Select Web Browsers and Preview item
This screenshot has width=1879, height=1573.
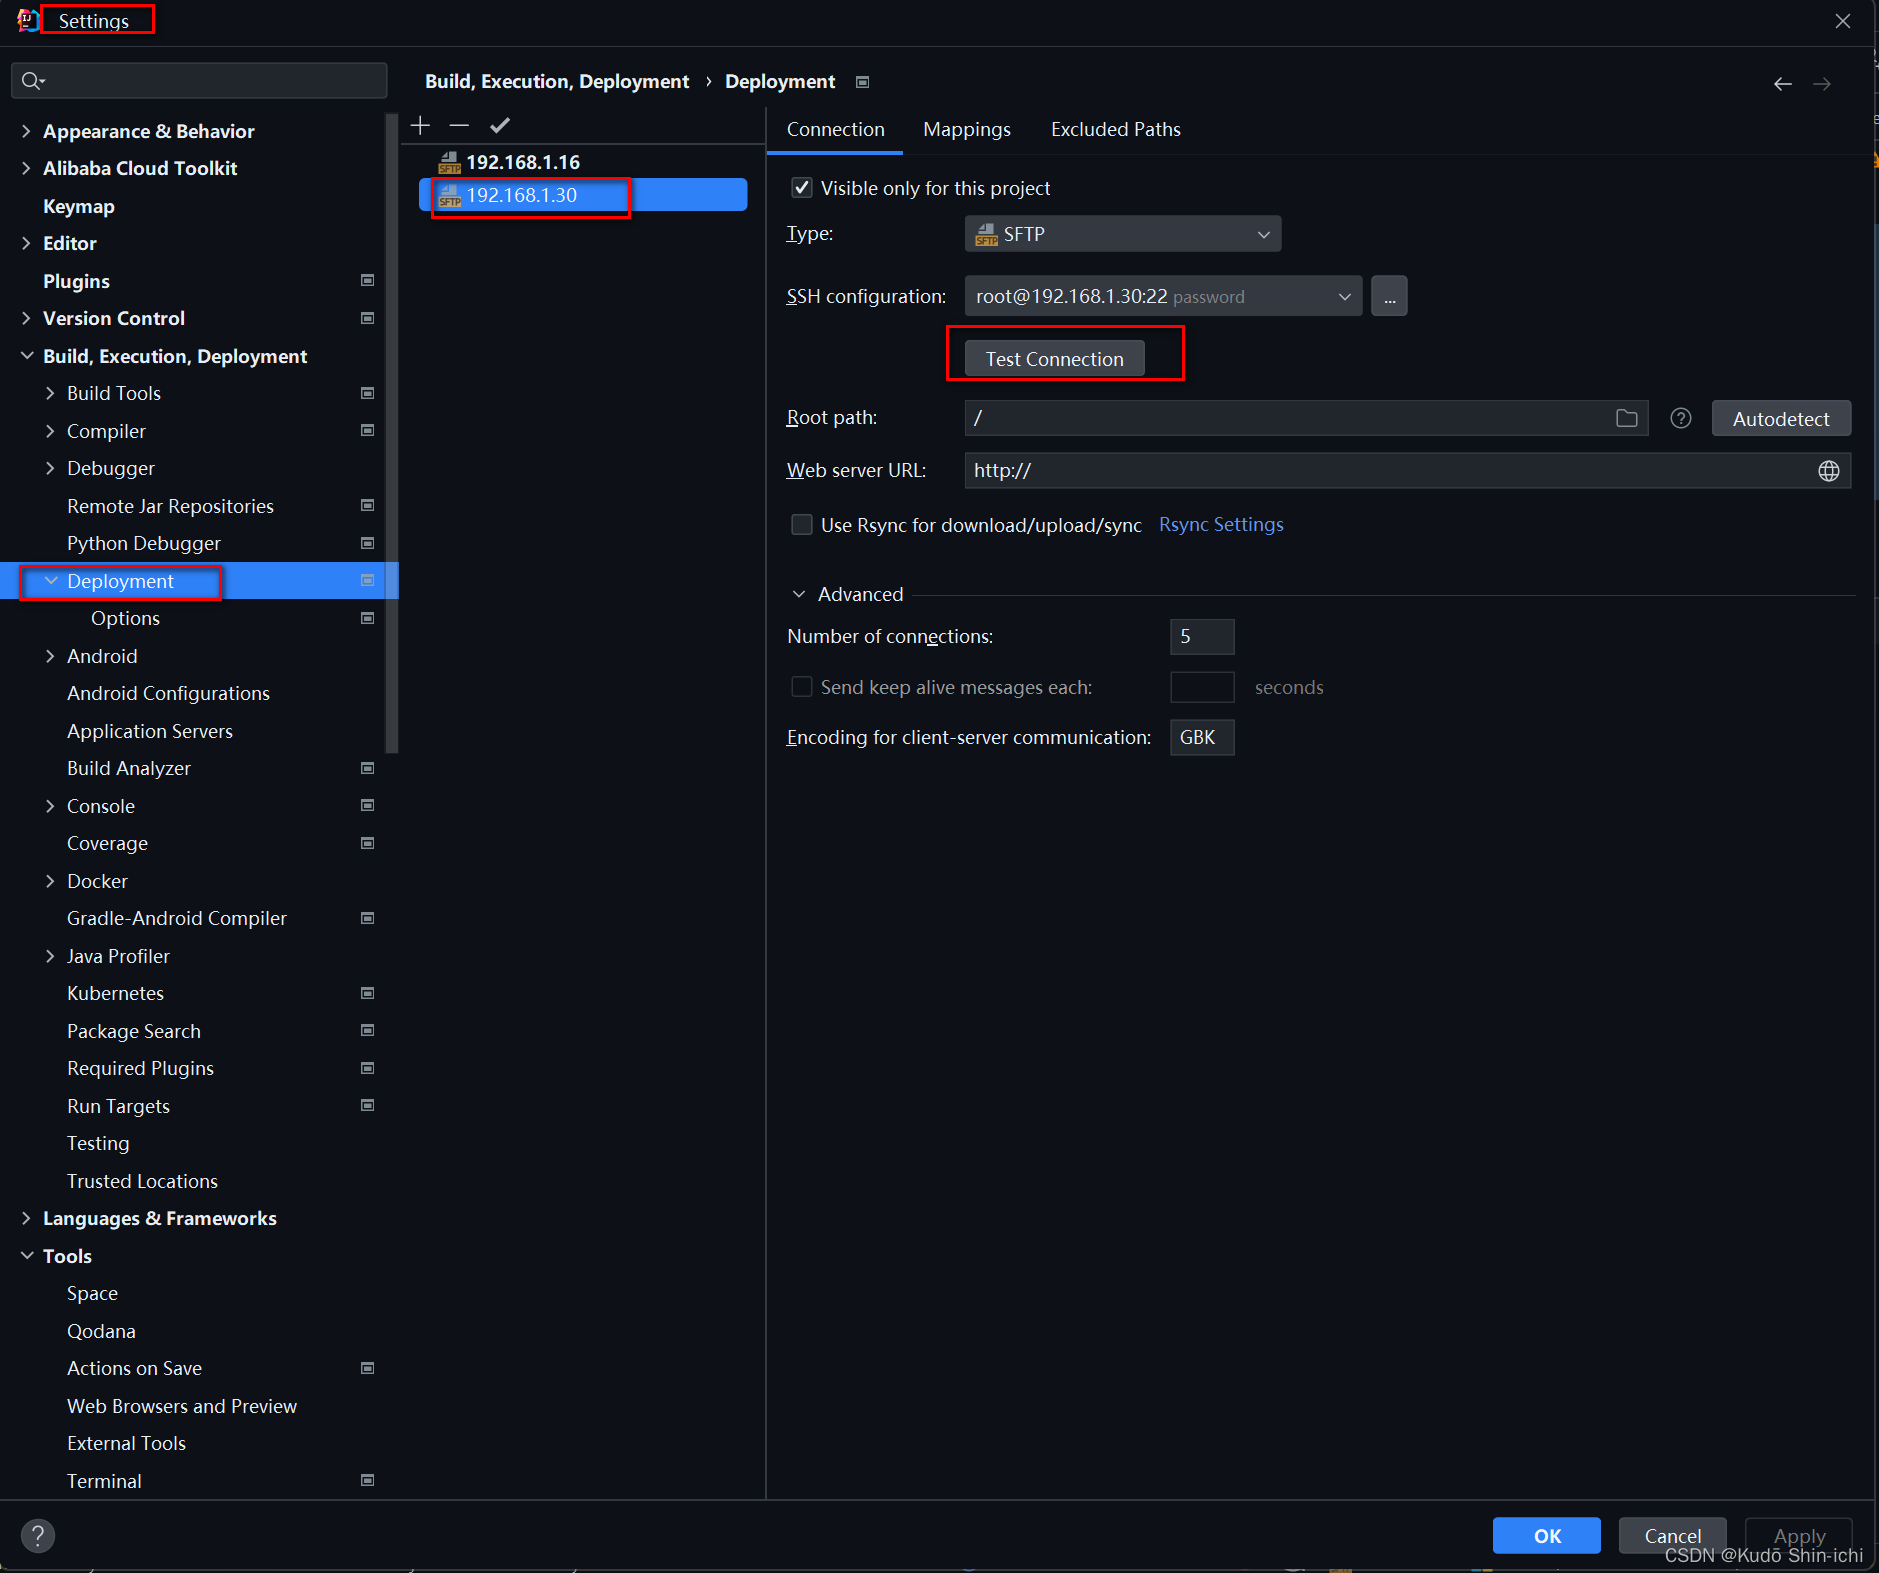pos(182,1406)
